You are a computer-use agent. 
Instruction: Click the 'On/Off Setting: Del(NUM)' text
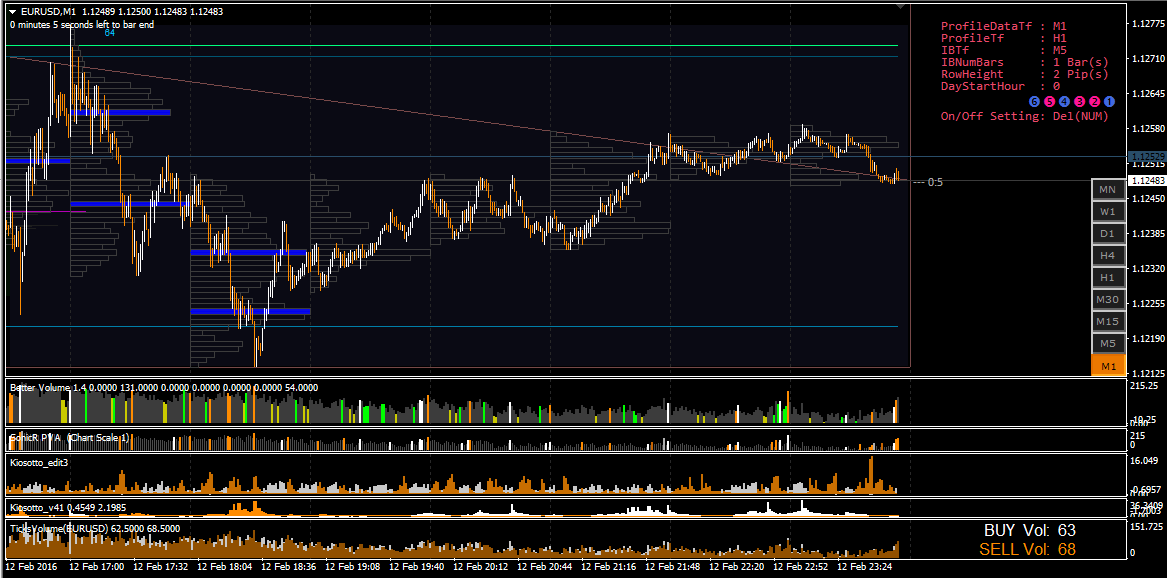(1025, 116)
